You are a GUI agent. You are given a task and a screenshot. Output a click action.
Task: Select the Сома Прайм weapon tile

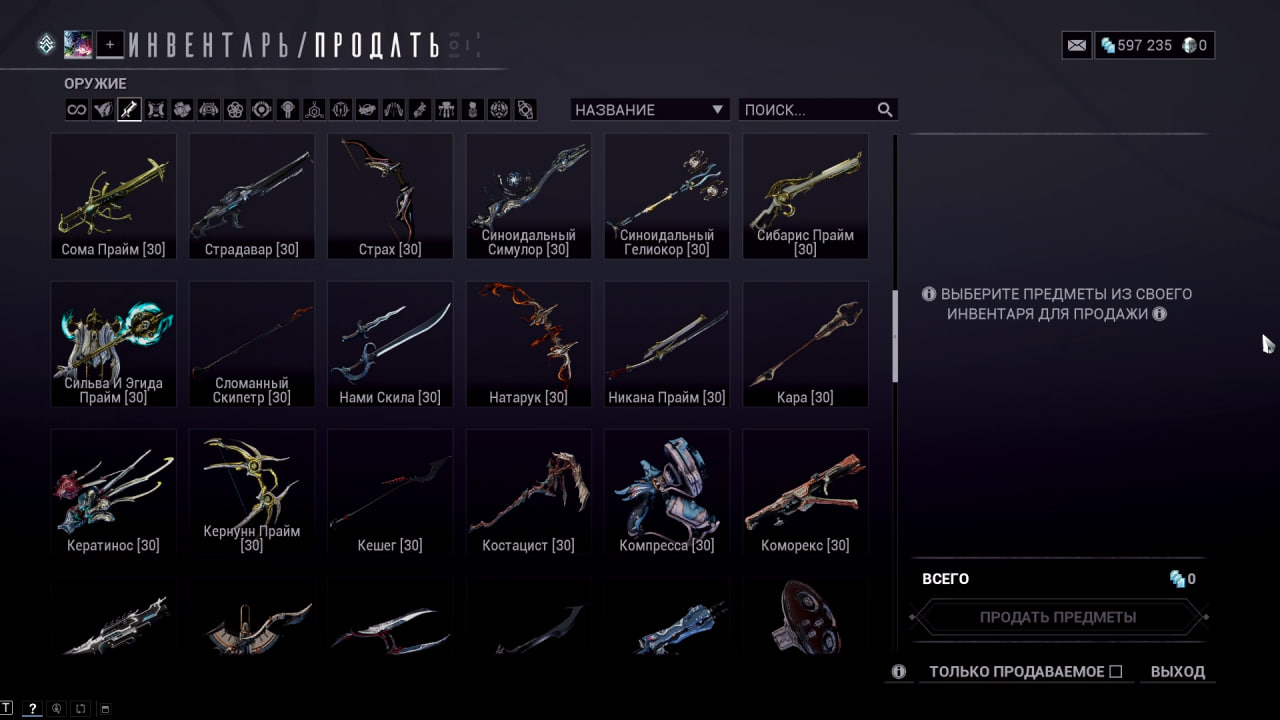click(x=113, y=196)
